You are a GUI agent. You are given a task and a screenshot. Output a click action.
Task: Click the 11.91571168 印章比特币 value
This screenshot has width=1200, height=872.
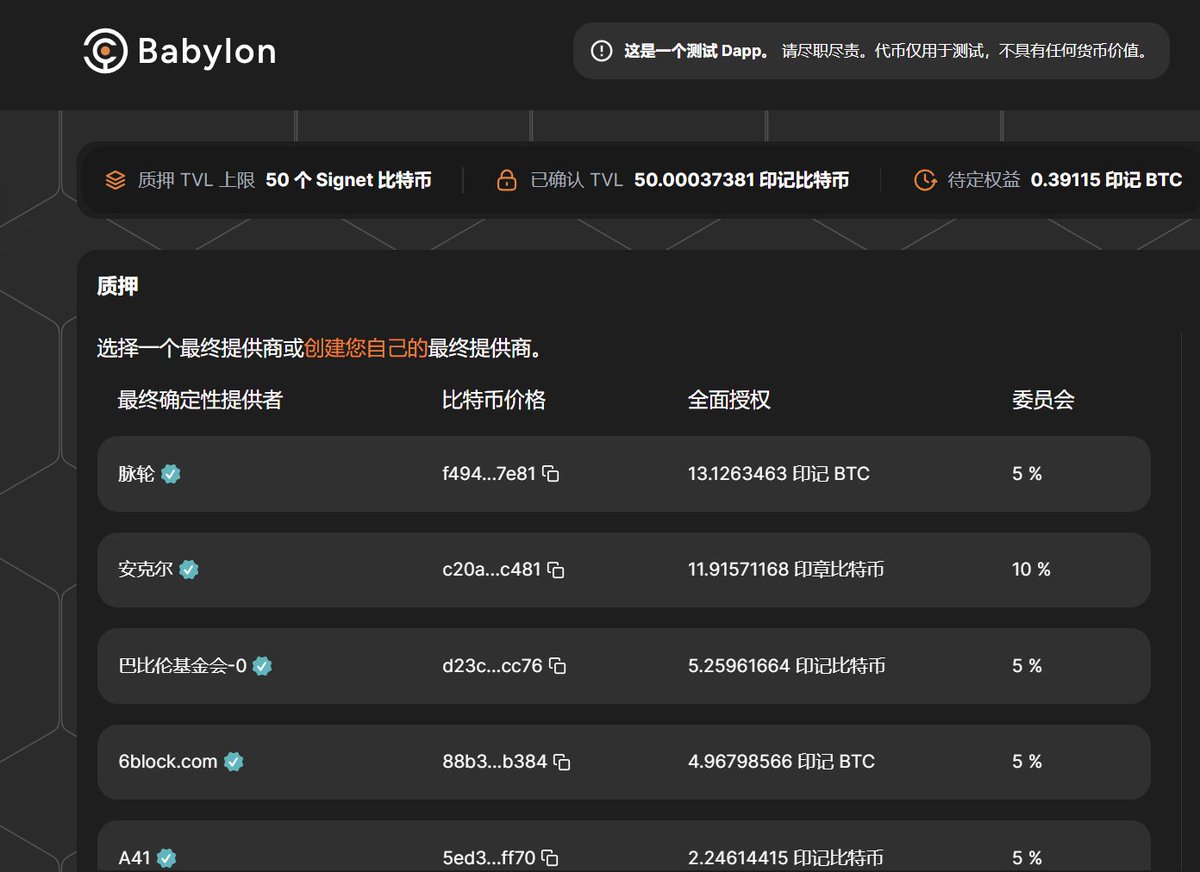tap(786, 570)
